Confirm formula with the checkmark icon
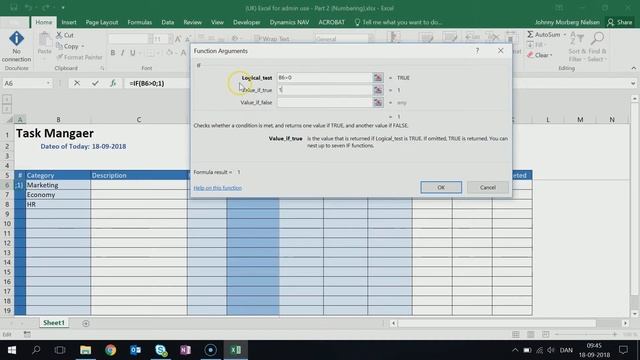Screen dimensions: 640x360 click(95, 83)
